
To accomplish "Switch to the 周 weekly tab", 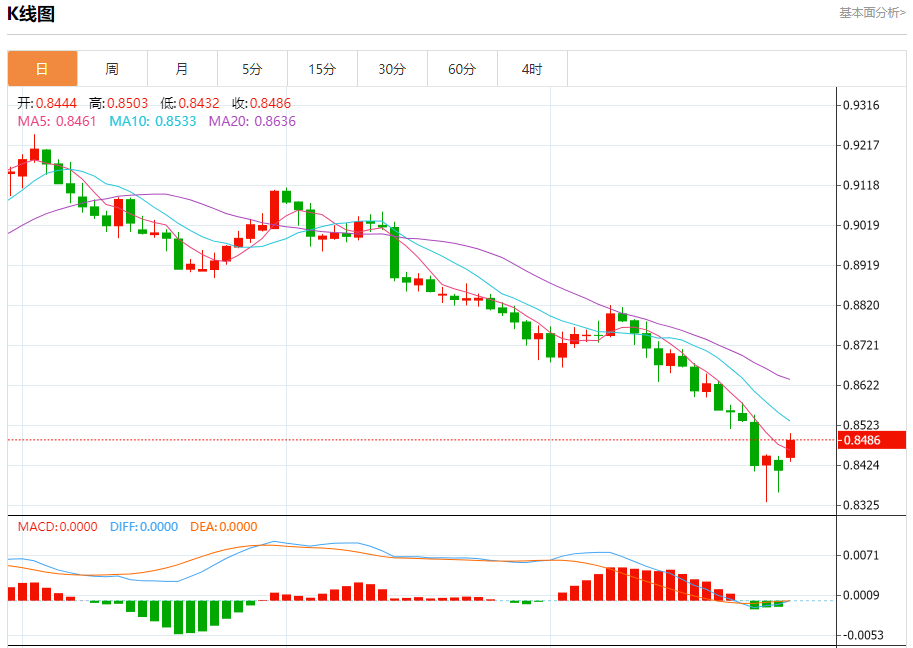I will point(112,69).
